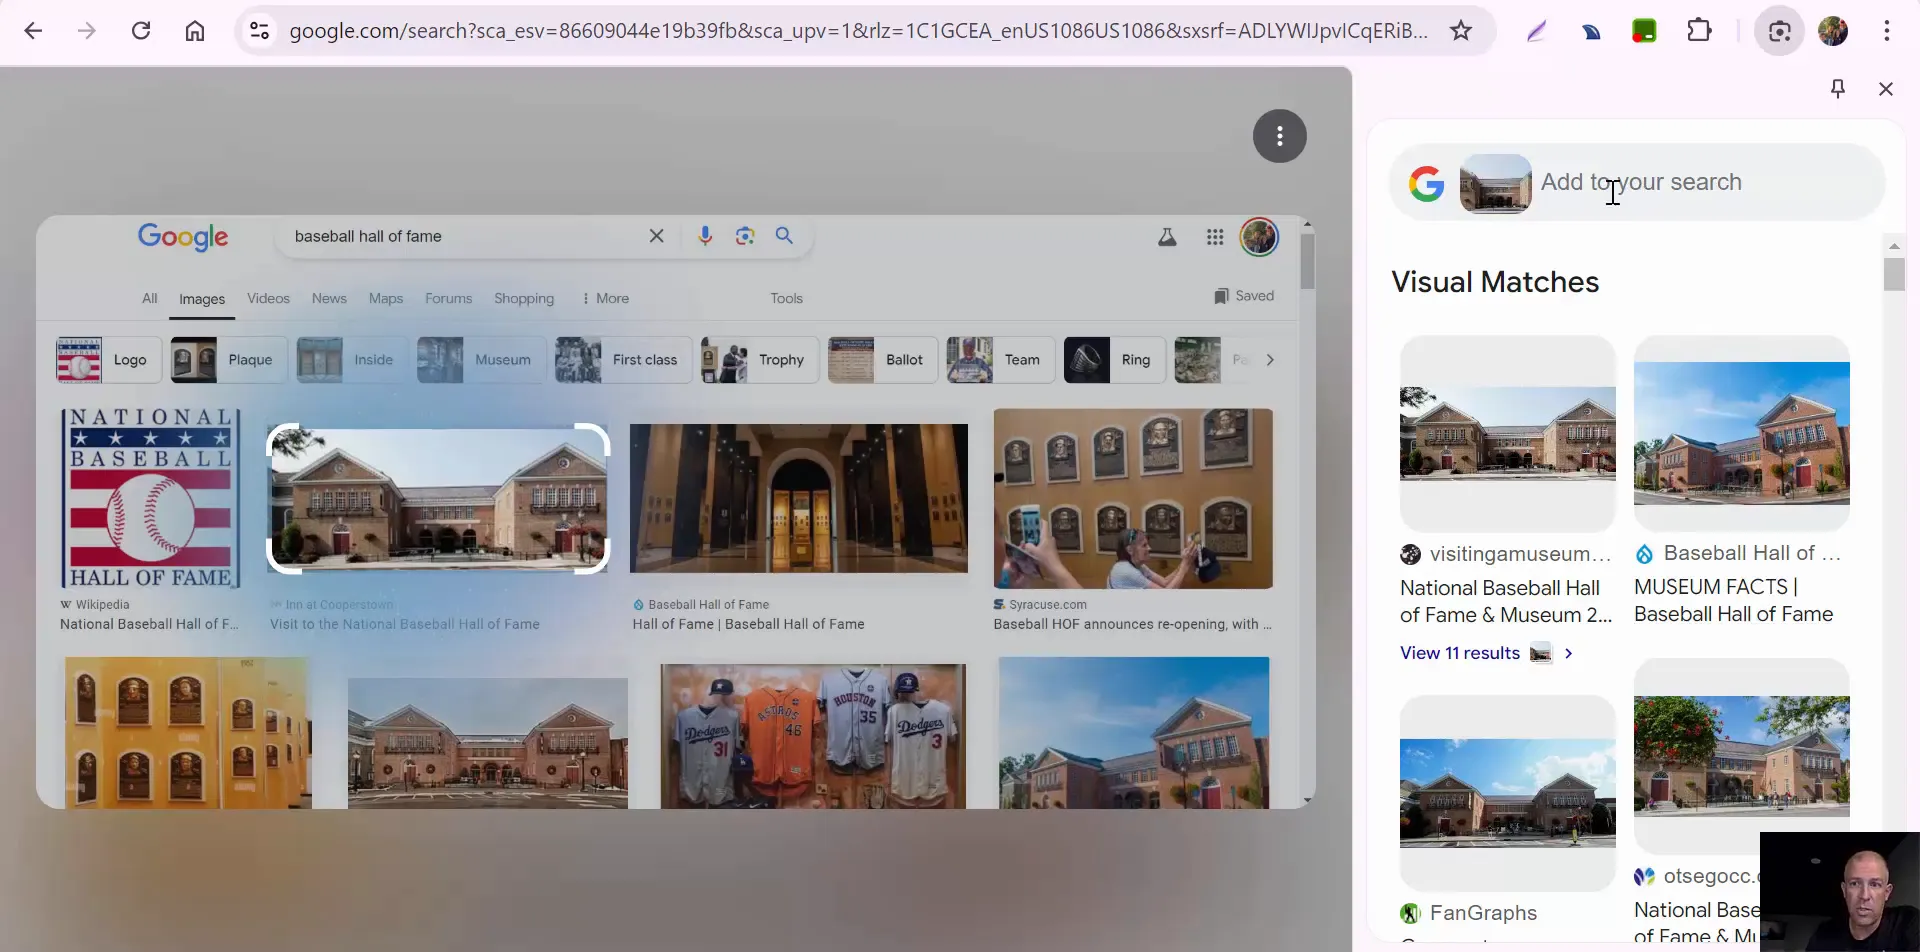View site information icon in address bar
Image resolution: width=1920 pixels, height=952 pixels.
point(260,31)
